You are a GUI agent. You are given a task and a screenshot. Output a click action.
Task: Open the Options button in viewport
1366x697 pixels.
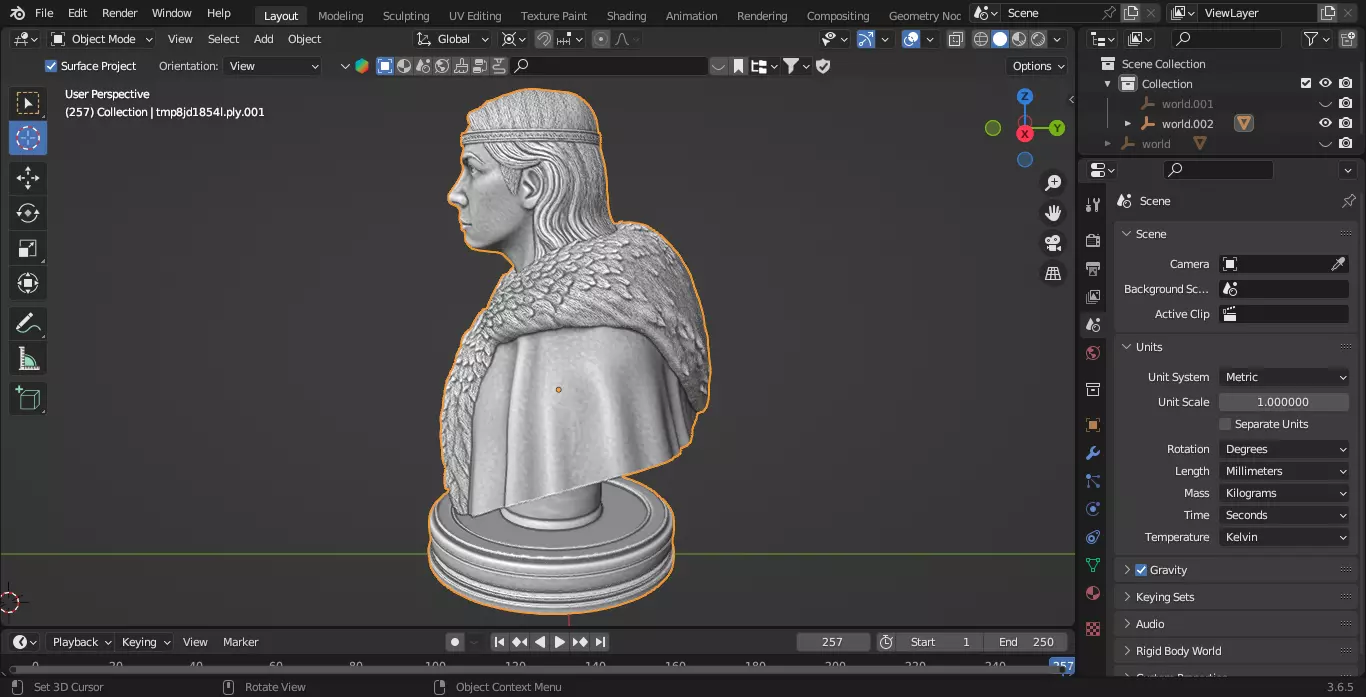[x=1038, y=66]
